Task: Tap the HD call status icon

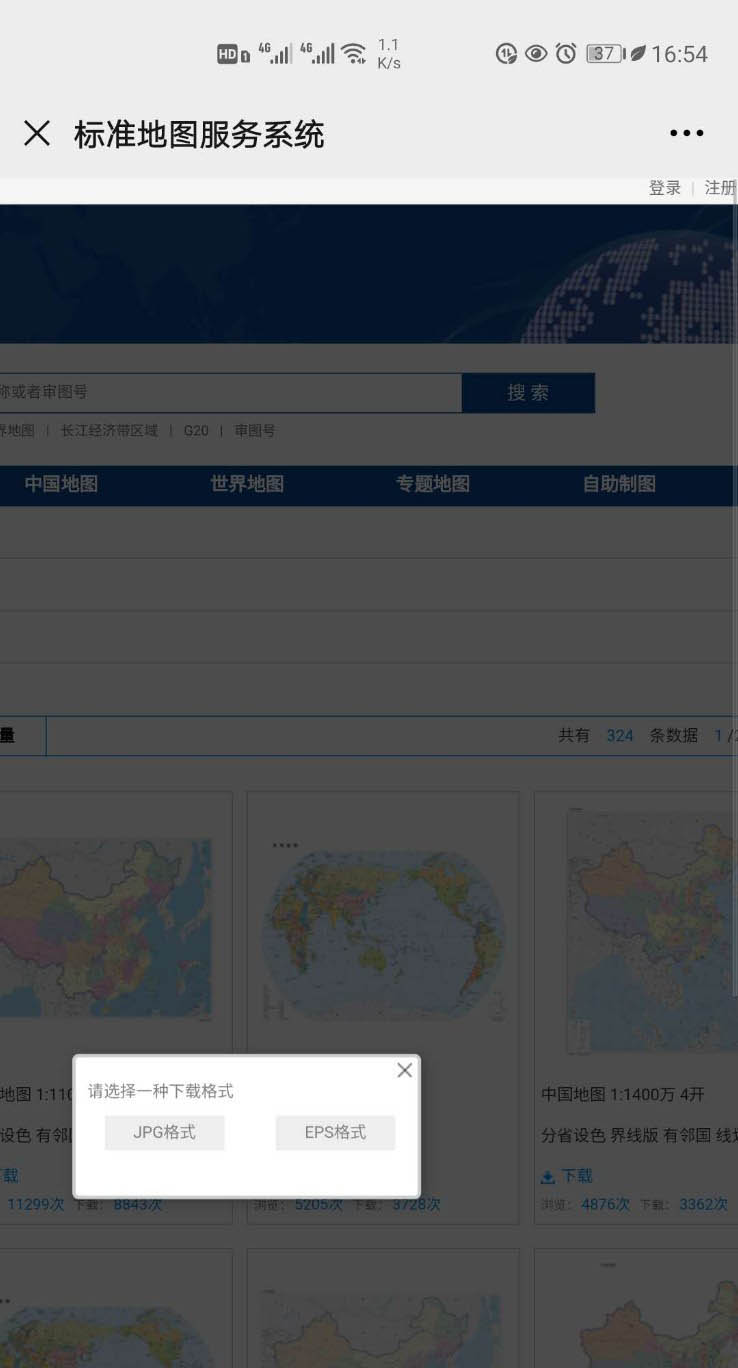Action: 233,54
